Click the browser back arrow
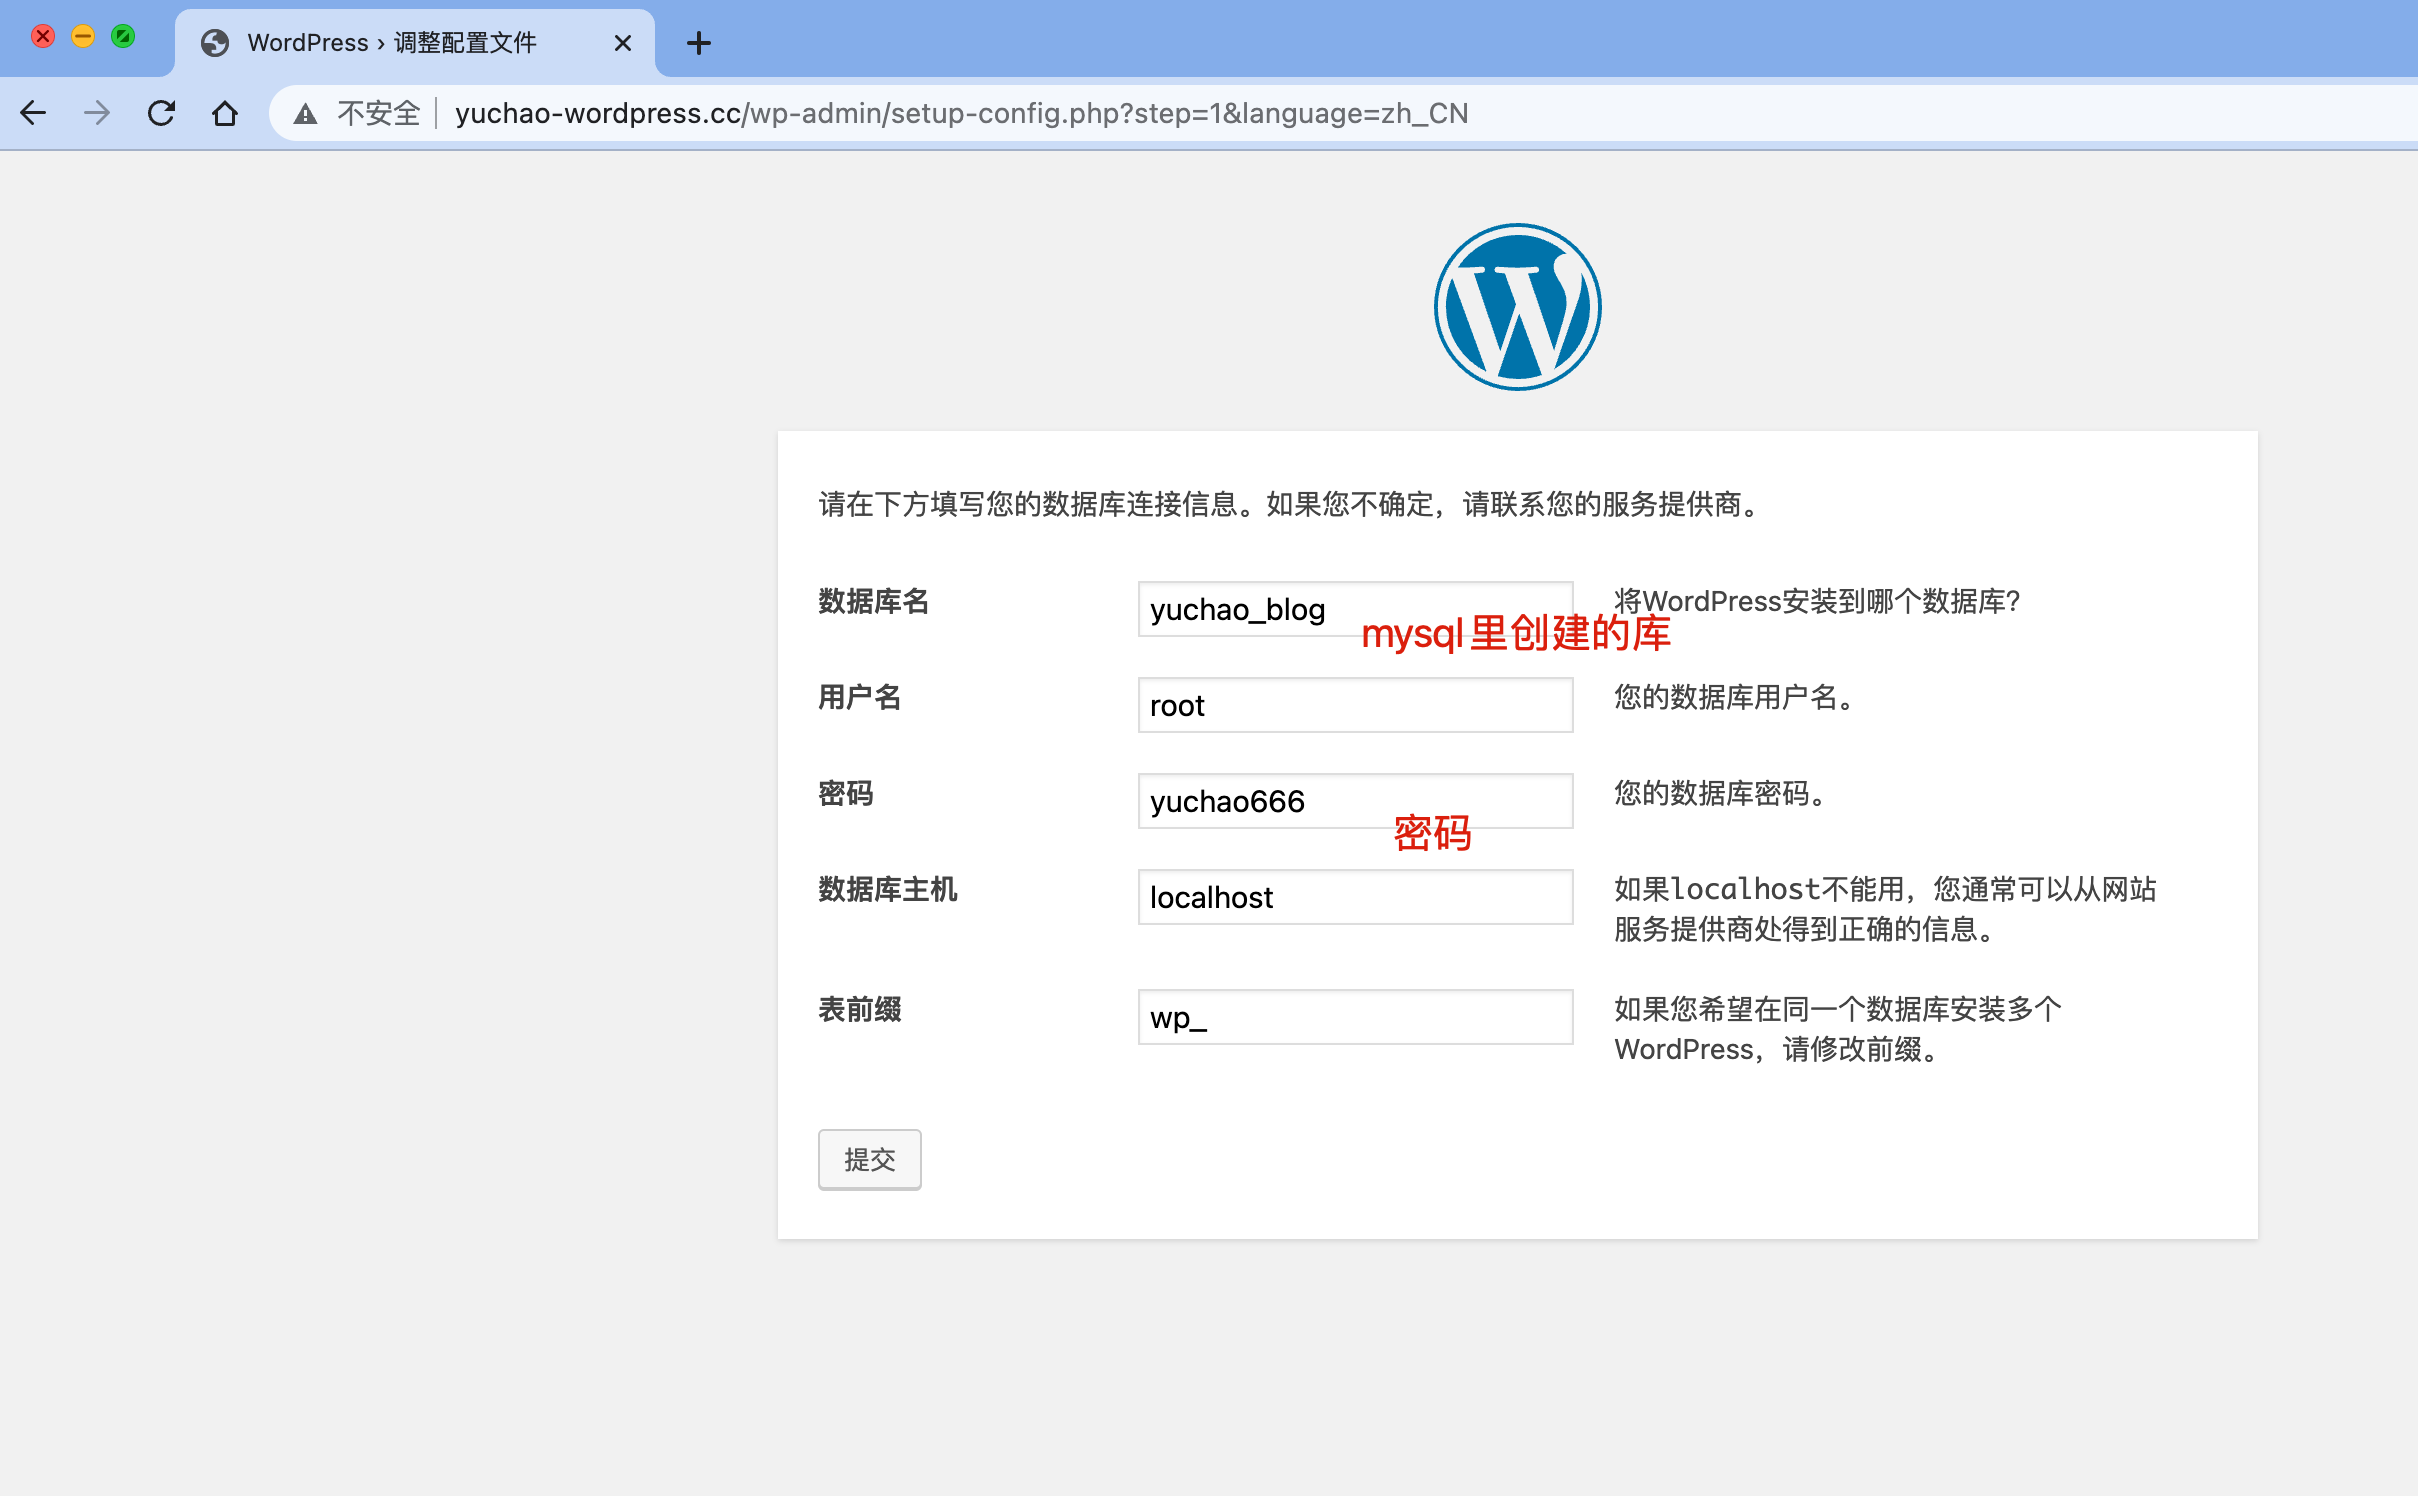2418x1496 pixels. tap(33, 113)
